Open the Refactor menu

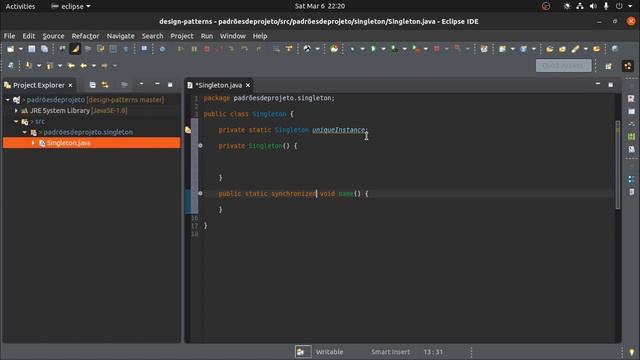[85, 36]
